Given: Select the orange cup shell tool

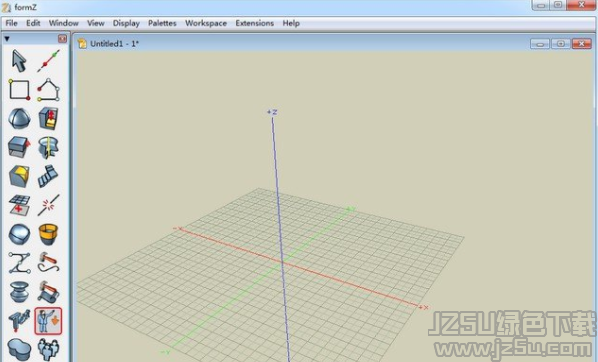Looking at the screenshot, I should click(48, 234).
